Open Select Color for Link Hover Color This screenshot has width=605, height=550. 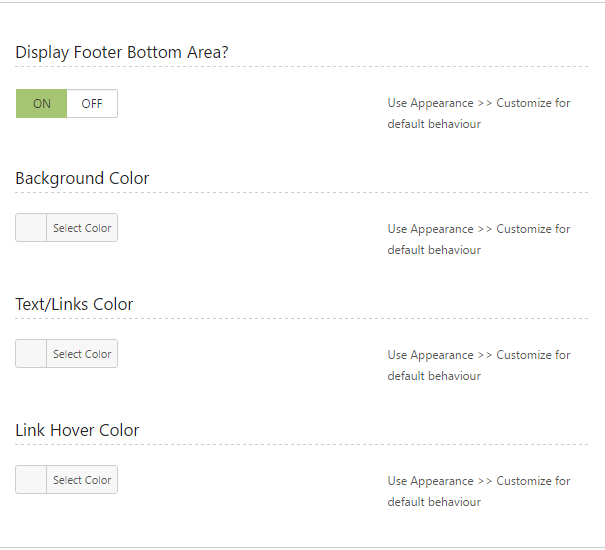(x=82, y=480)
